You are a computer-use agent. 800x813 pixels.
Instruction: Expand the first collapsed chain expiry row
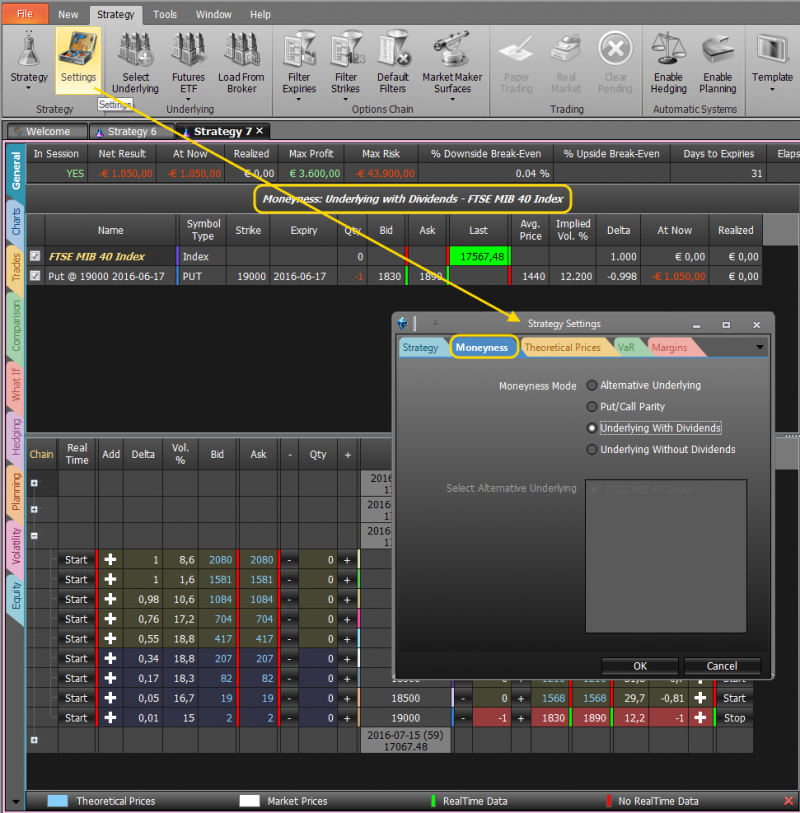pos(36,483)
